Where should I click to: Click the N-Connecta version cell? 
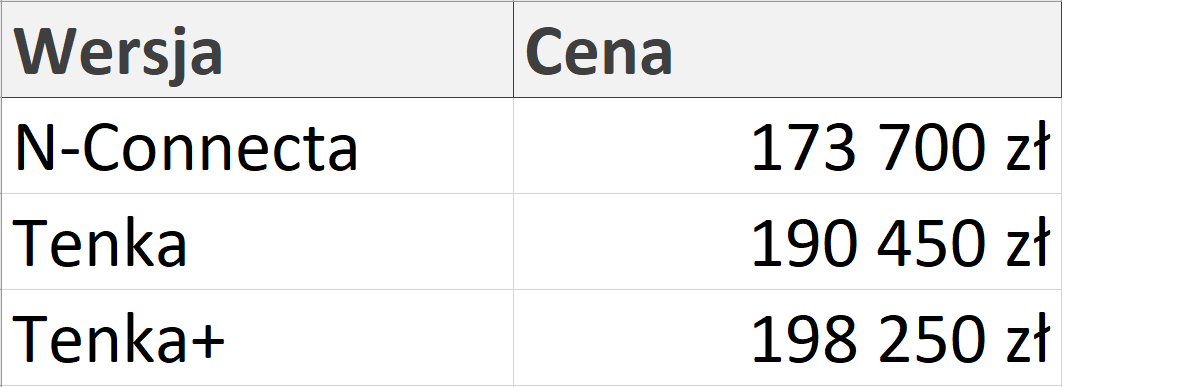coord(257,146)
